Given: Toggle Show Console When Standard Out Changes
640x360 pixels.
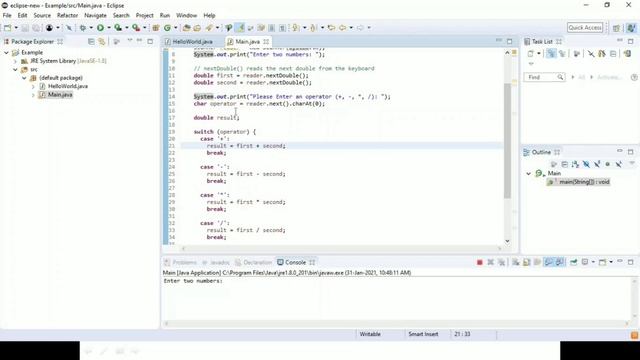Looking at the screenshot, I should (549, 262).
